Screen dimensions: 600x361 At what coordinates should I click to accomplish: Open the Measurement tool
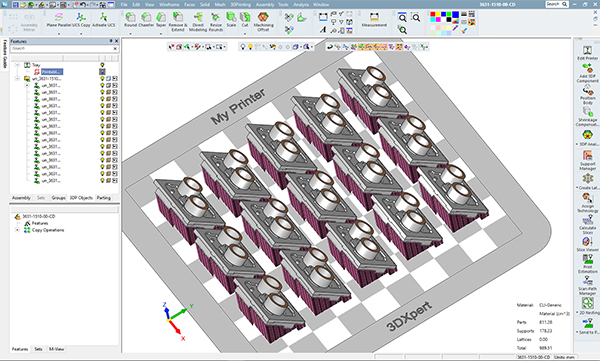[374, 20]
